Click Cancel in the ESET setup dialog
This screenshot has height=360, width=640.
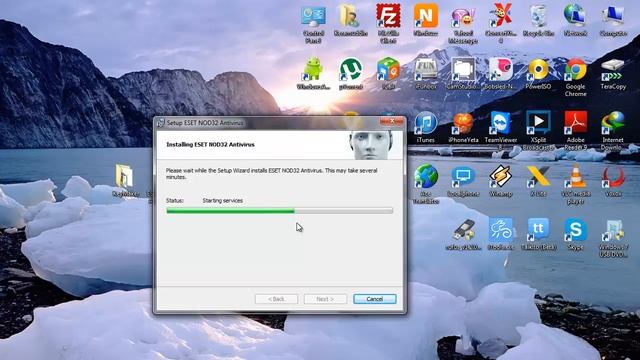click(x=374, y=299)
